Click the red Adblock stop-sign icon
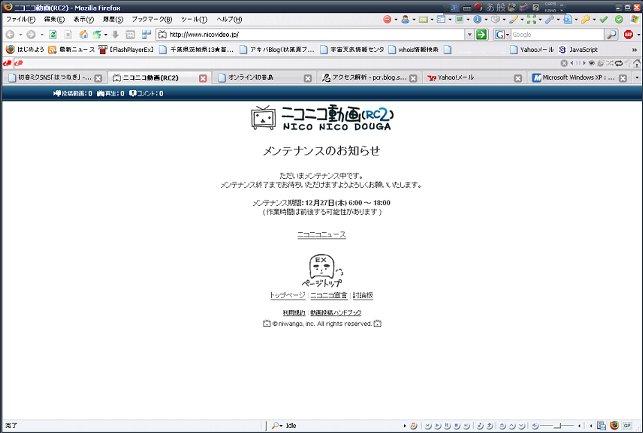 [628, 35]
